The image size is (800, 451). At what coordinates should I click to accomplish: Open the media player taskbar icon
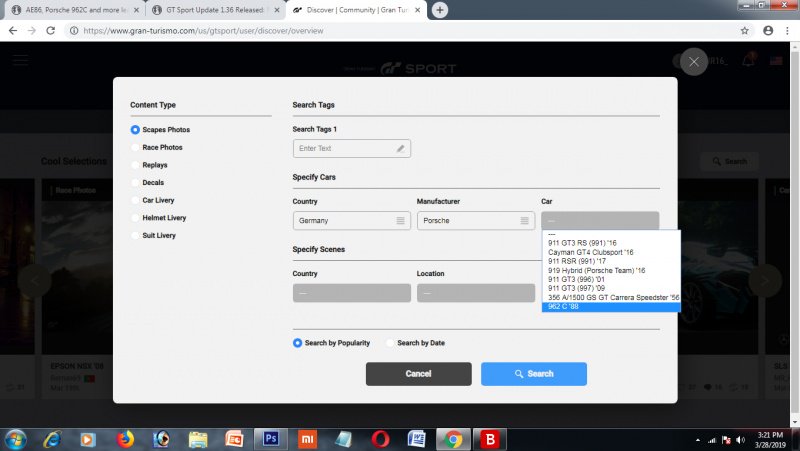coord(87,439)
